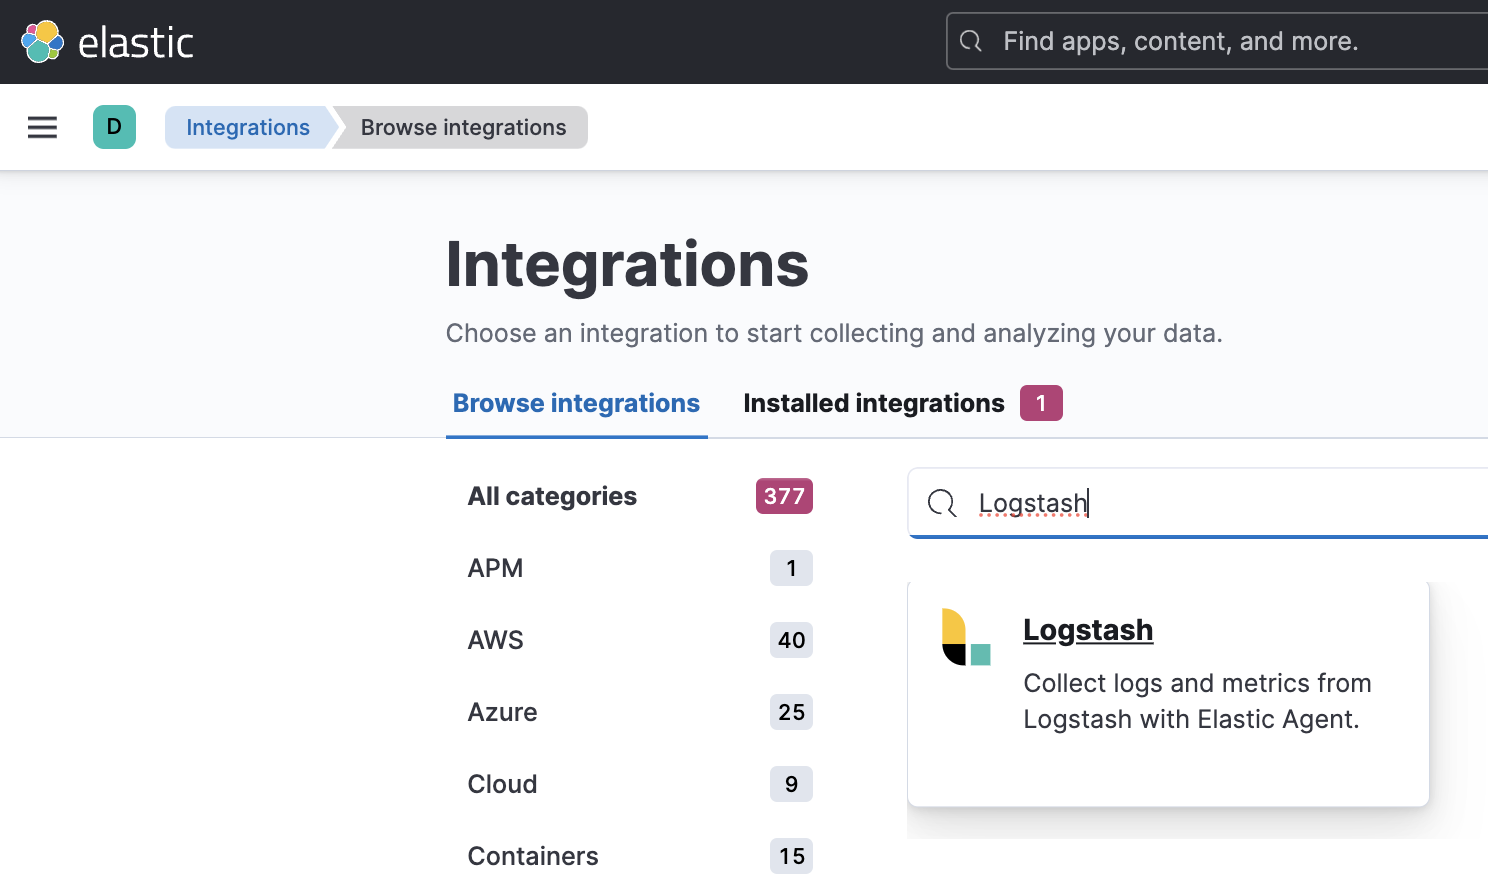Viewport: 1488px width, 878px height.
Task: Open the Logstash integration title link
Action: pos(1088,630)
